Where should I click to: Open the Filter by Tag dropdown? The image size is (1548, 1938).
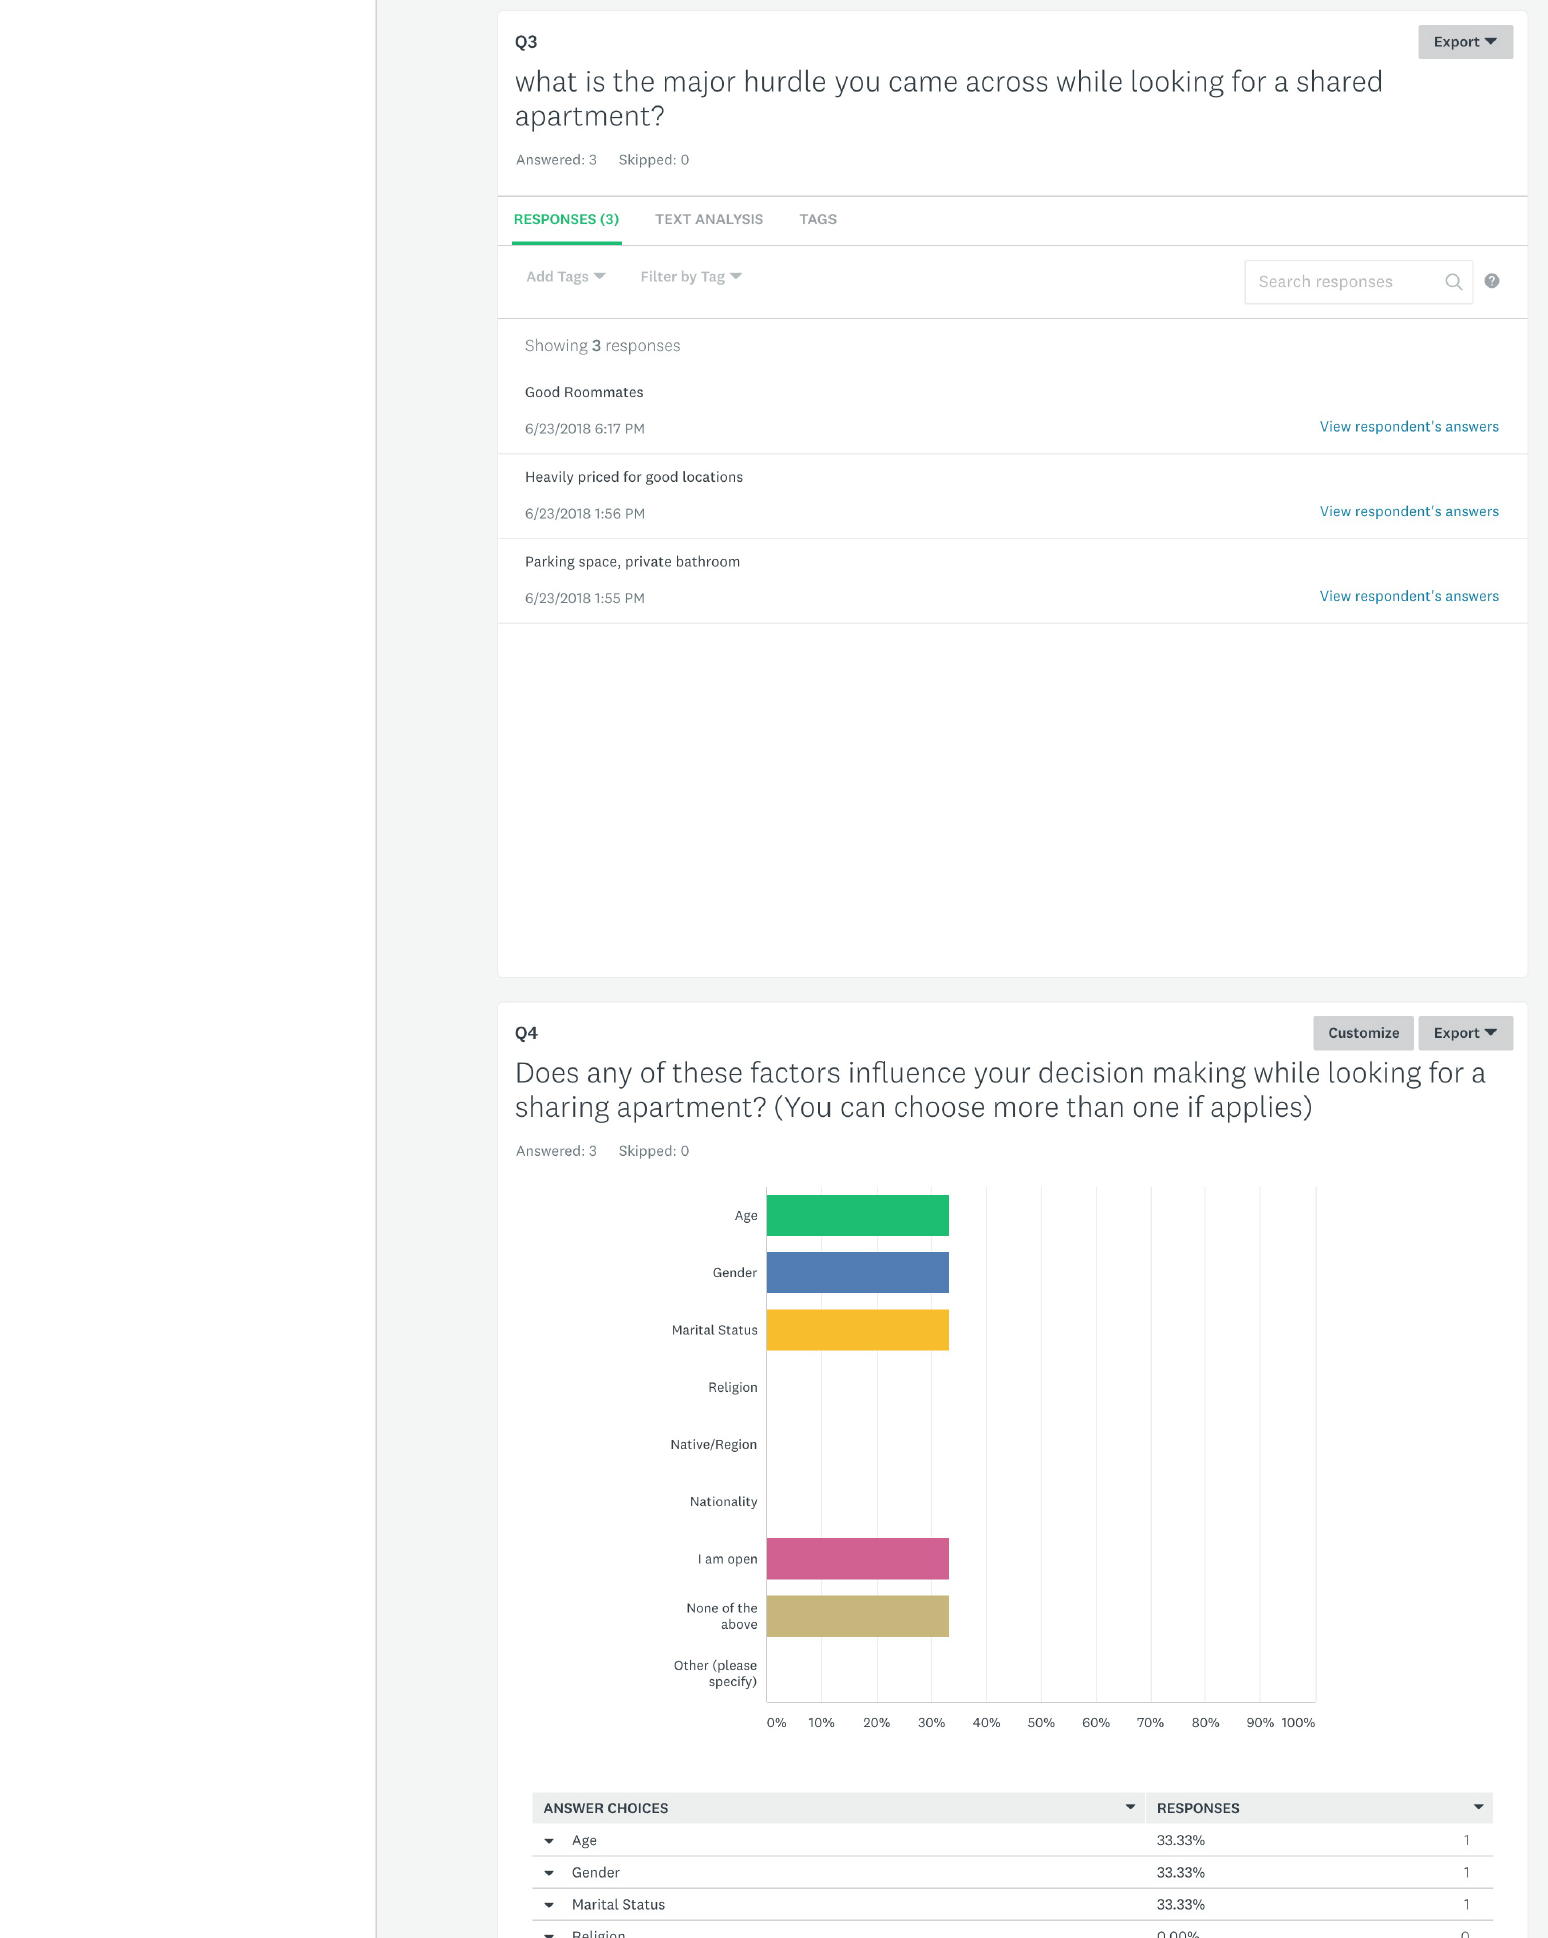coord(691,277)
